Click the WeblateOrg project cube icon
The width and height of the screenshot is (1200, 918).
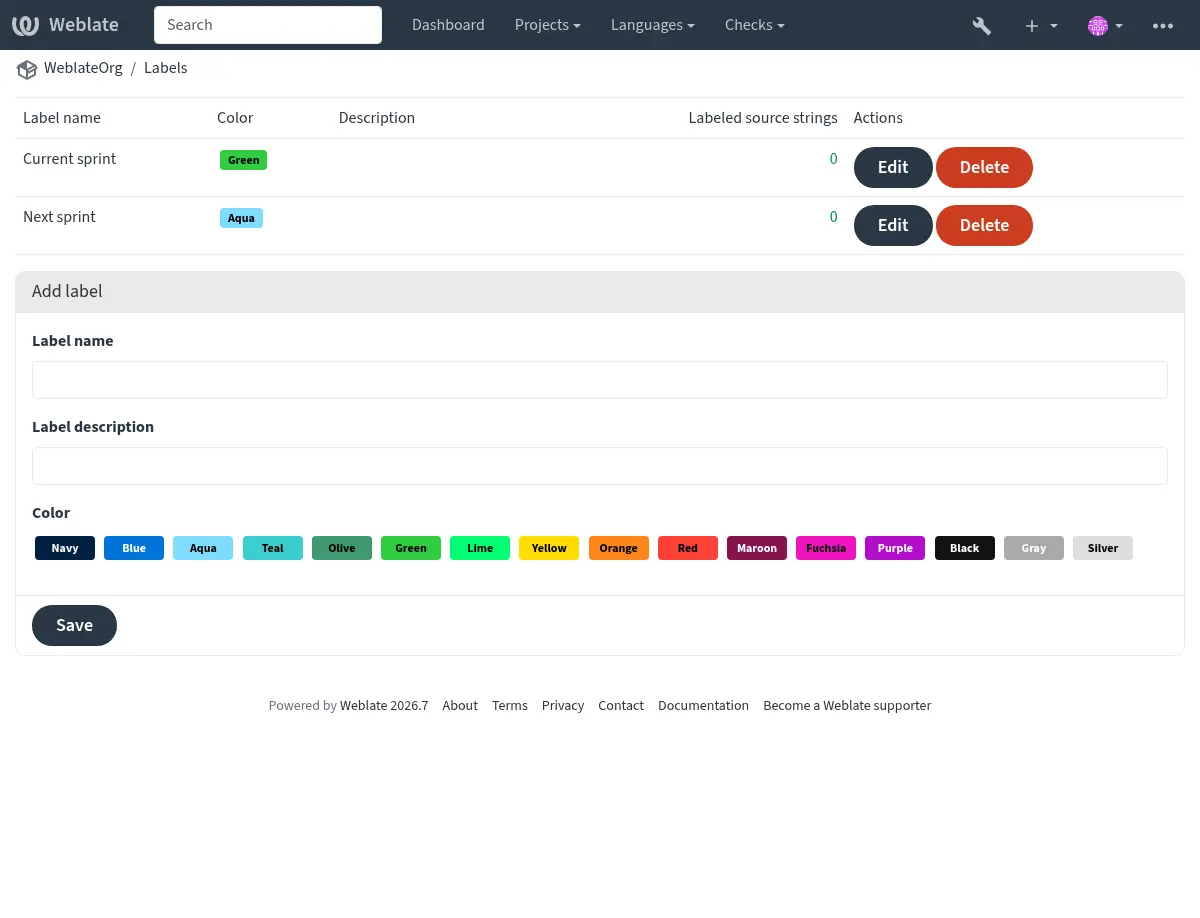point(27,69)
